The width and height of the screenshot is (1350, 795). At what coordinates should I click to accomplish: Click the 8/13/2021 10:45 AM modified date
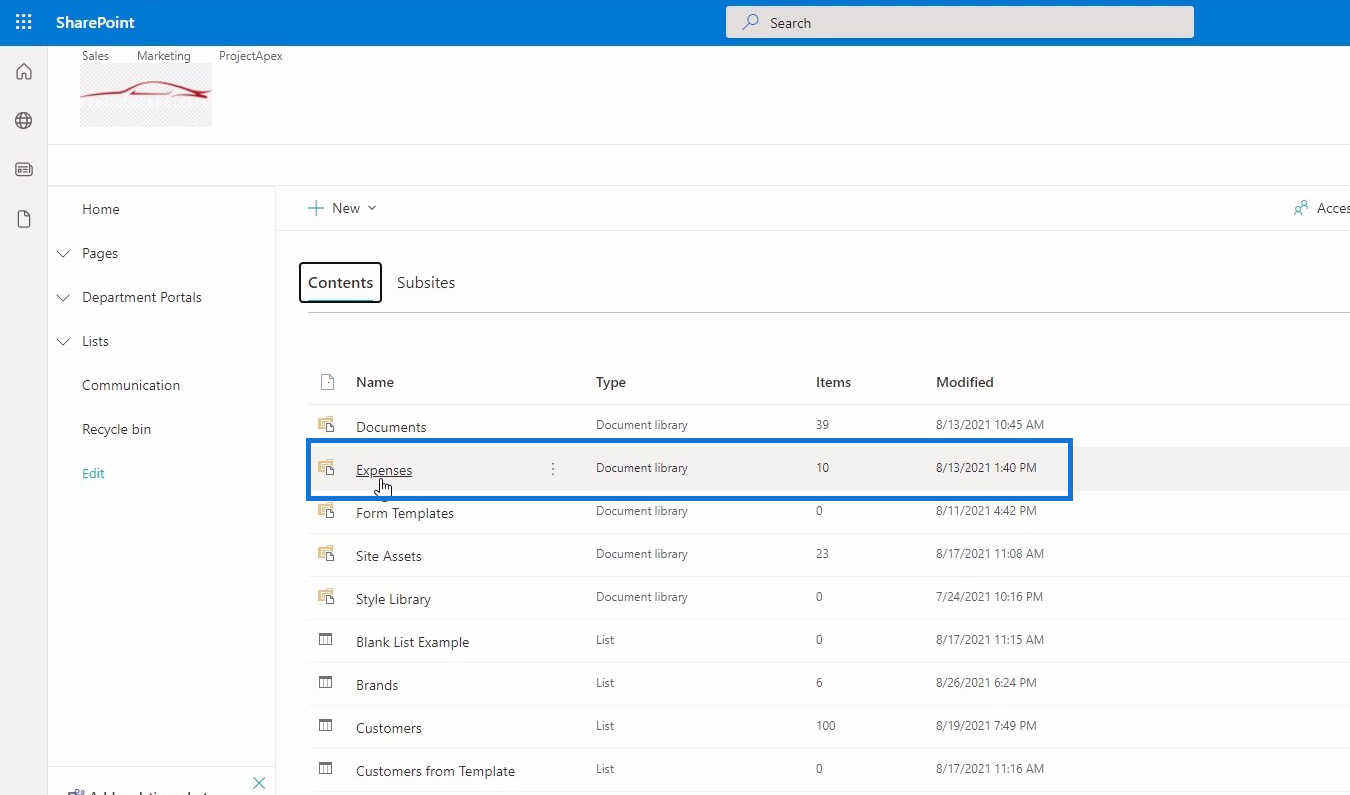point(990,425)
